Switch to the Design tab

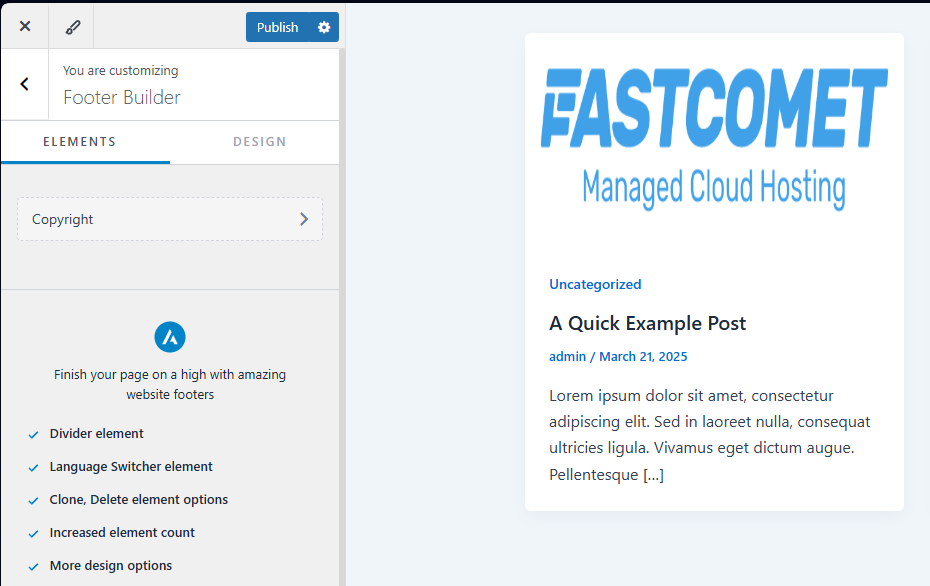pyautogui.click(x=259, y=142)
